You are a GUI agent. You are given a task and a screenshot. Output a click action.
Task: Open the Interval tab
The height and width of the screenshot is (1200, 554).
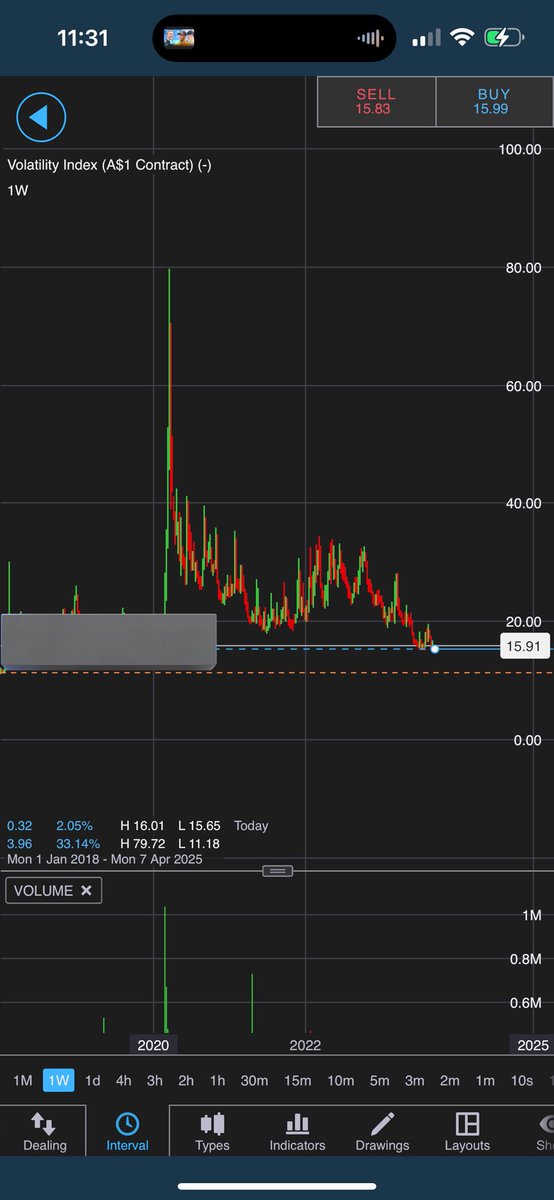[127, 1131]
